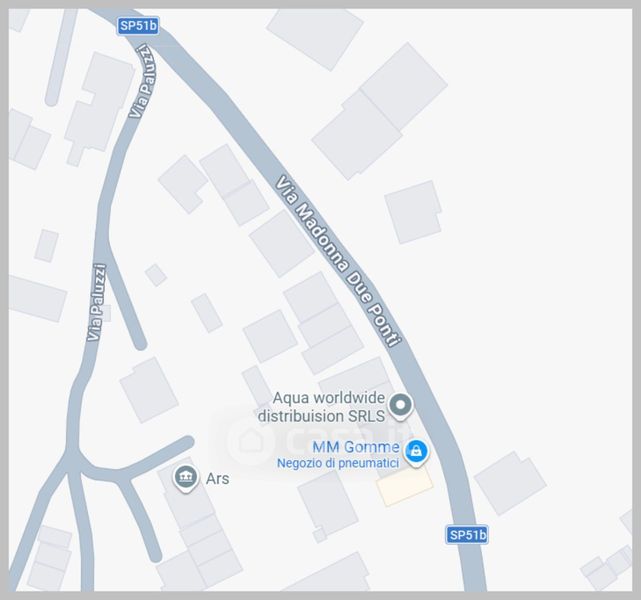Select the Ars text label
641x600 pixels.
tap(217, 479)
